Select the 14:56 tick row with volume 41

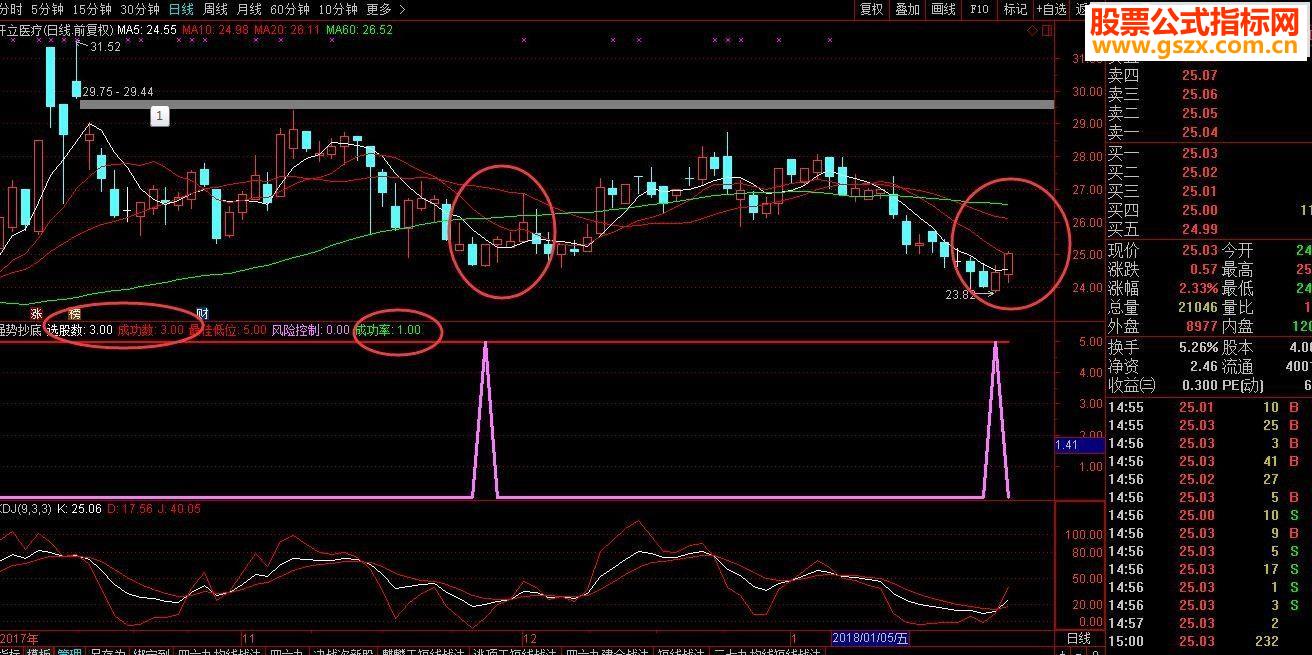pos(1209,462)
